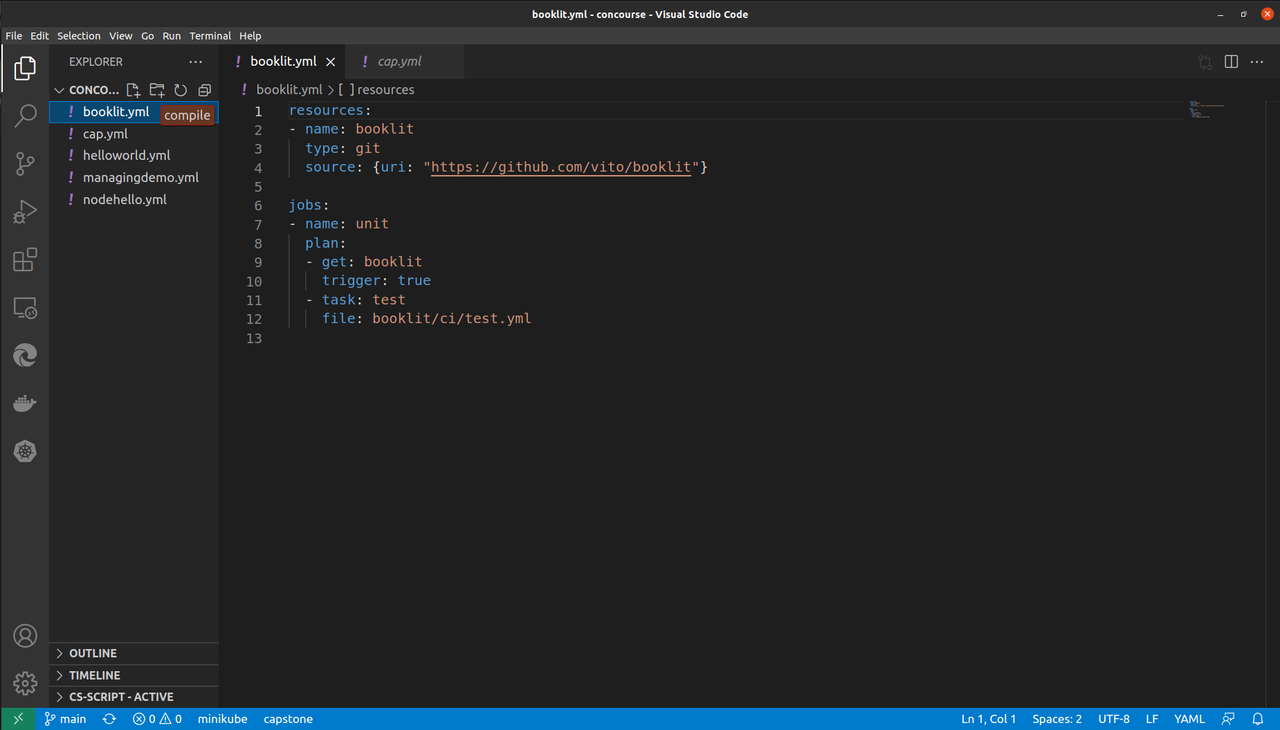Open Explorer more actions ellipsis
The image size is (1280, 730).
point(196,62)
